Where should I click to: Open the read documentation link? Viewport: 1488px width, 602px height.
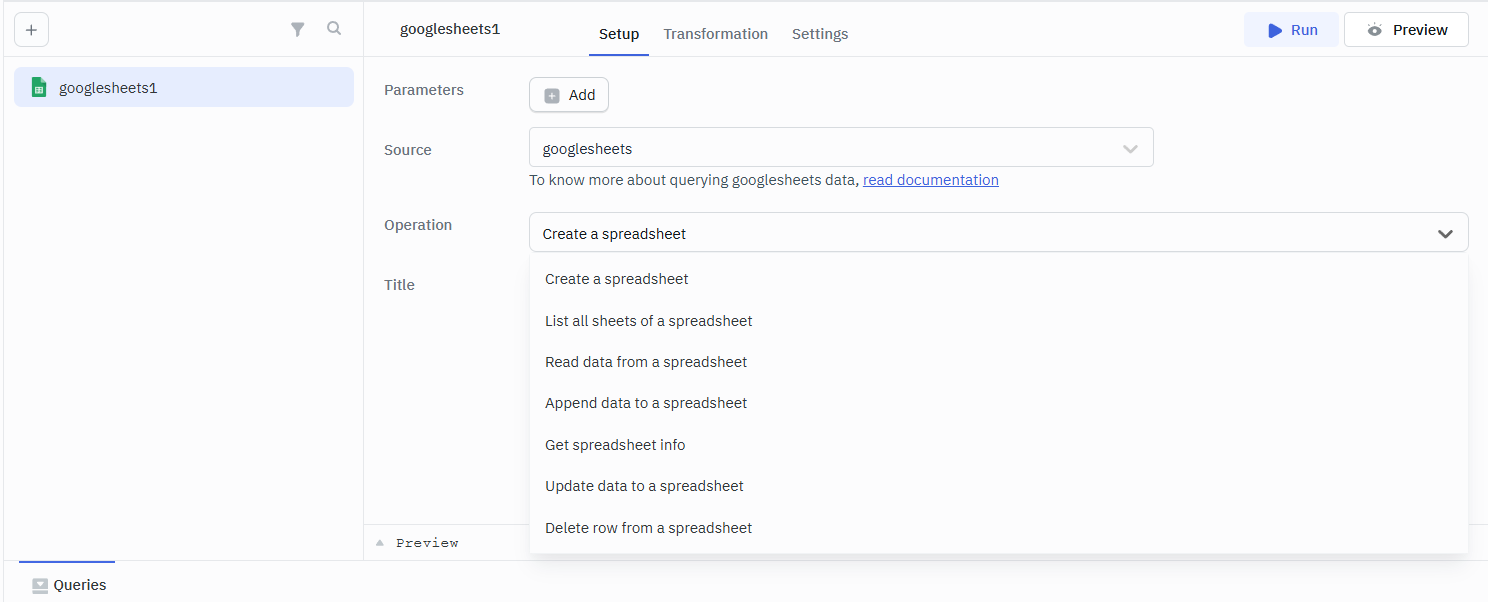(930, 180)
